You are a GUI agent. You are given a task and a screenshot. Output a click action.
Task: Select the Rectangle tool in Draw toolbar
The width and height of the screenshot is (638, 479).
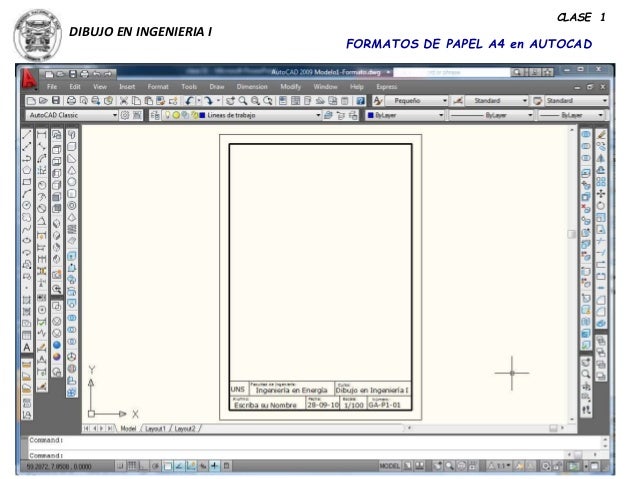tap(27, 182)
